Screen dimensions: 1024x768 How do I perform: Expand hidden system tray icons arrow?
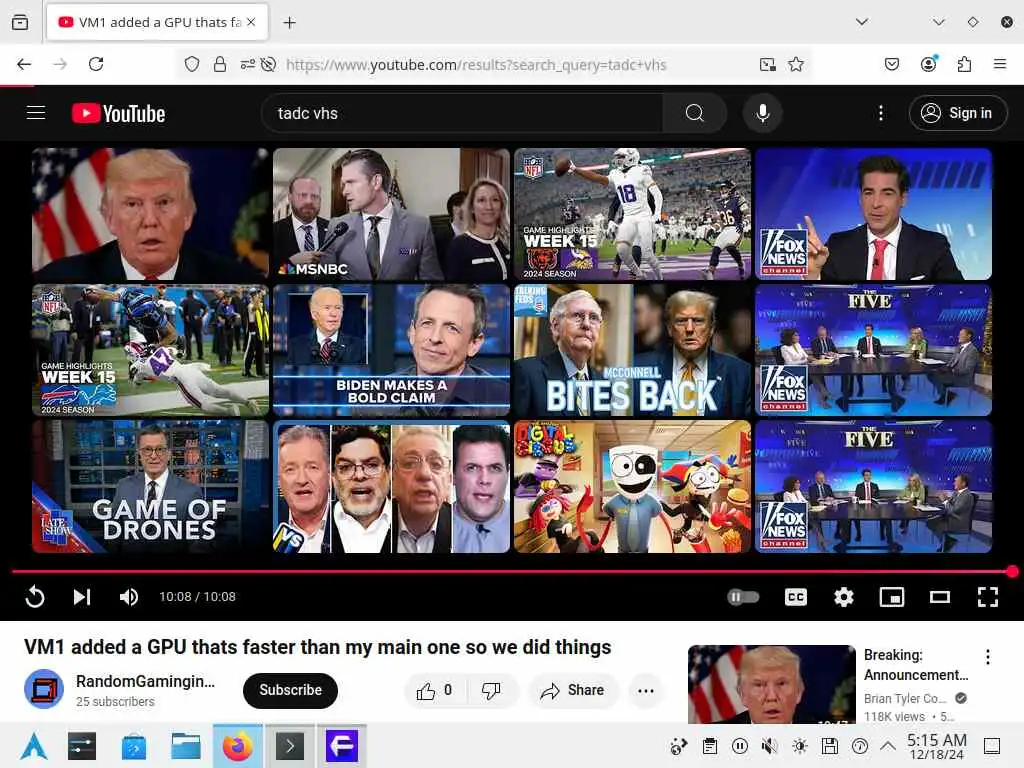pyautogui.click(x=888, y=746)
